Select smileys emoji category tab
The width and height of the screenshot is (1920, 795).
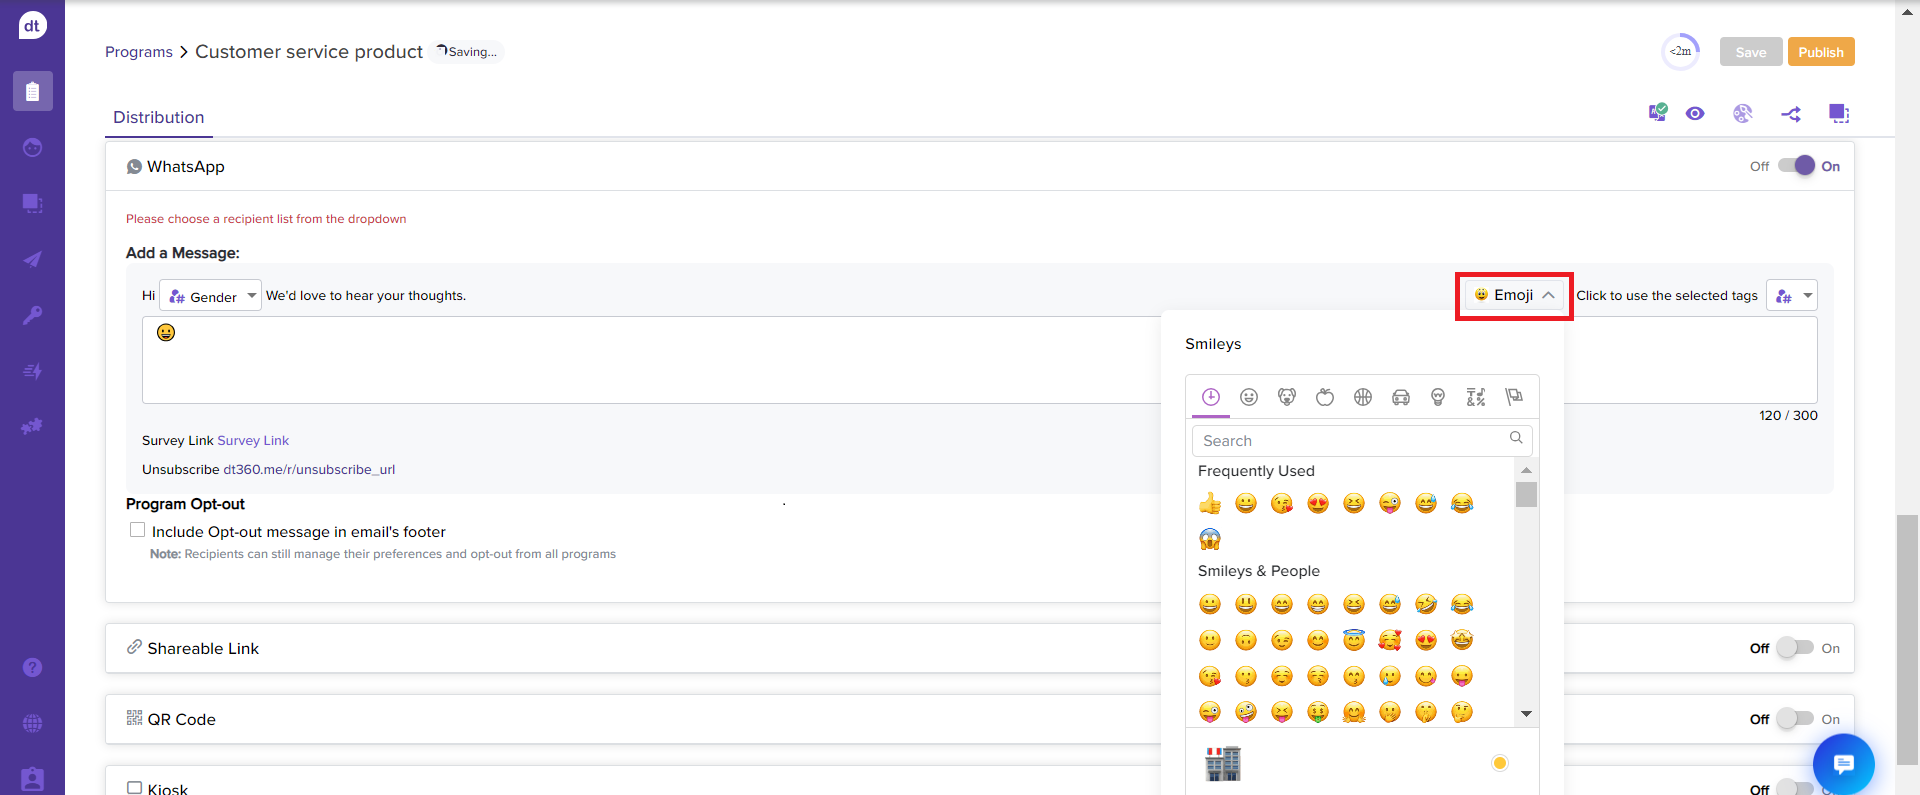tap(1249, 397)
